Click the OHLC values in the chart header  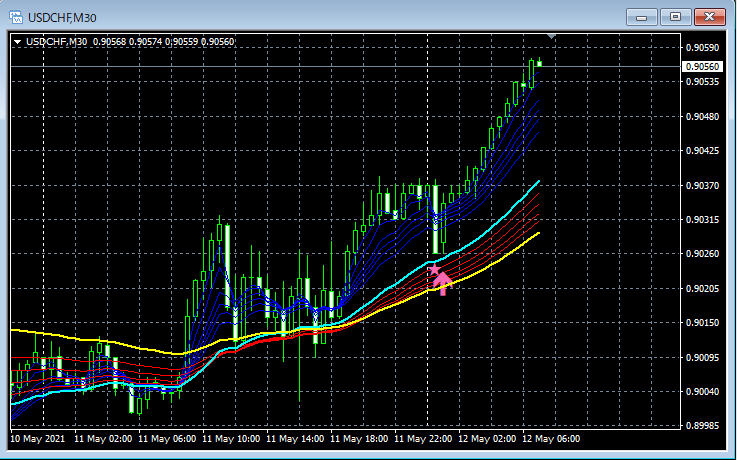(x=163, y=42)
